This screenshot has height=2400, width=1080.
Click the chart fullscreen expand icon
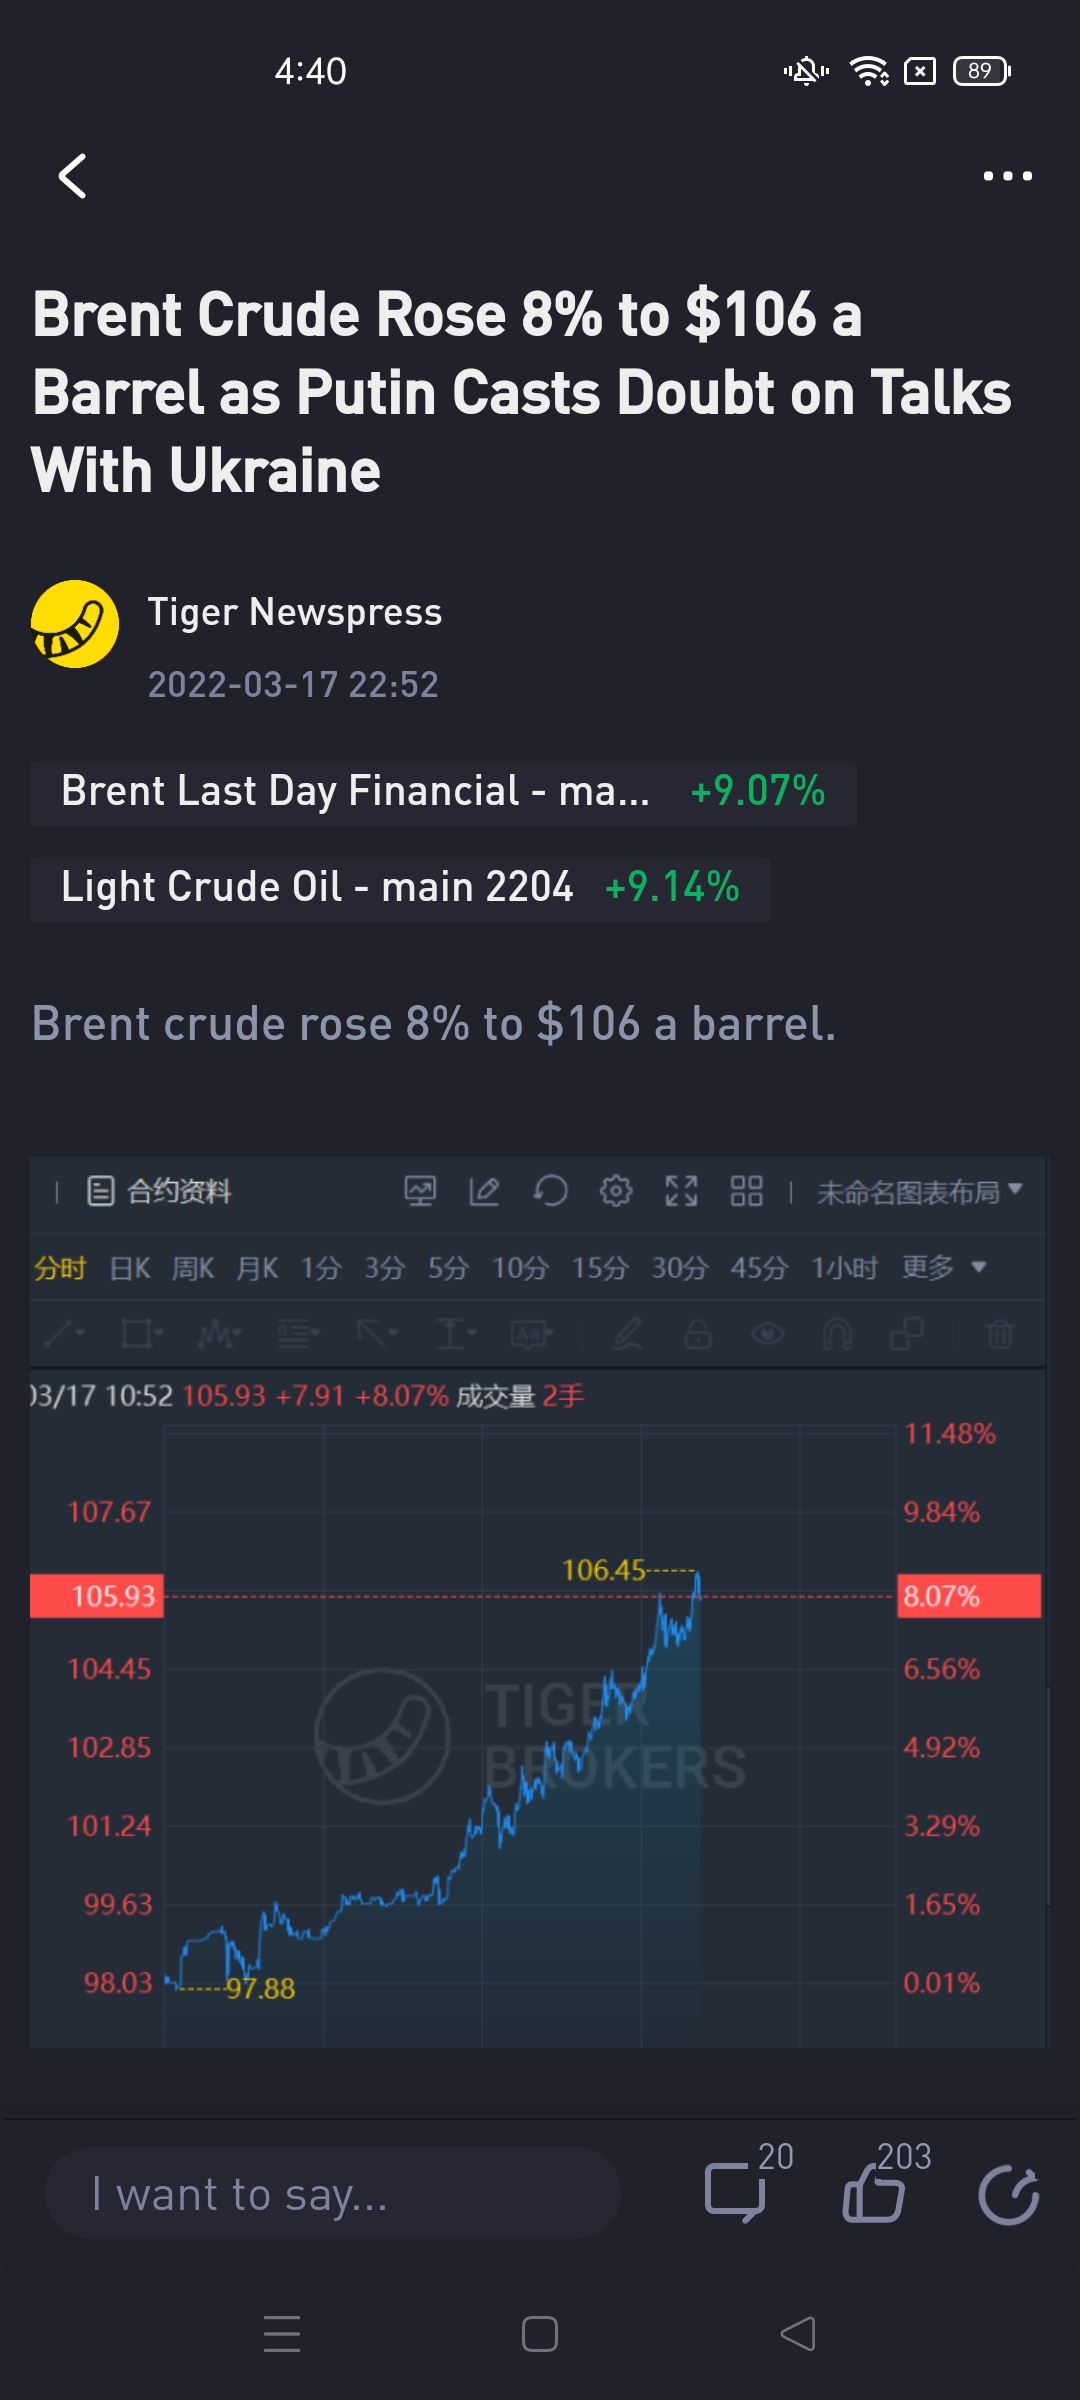click(x=682, y=1191)
